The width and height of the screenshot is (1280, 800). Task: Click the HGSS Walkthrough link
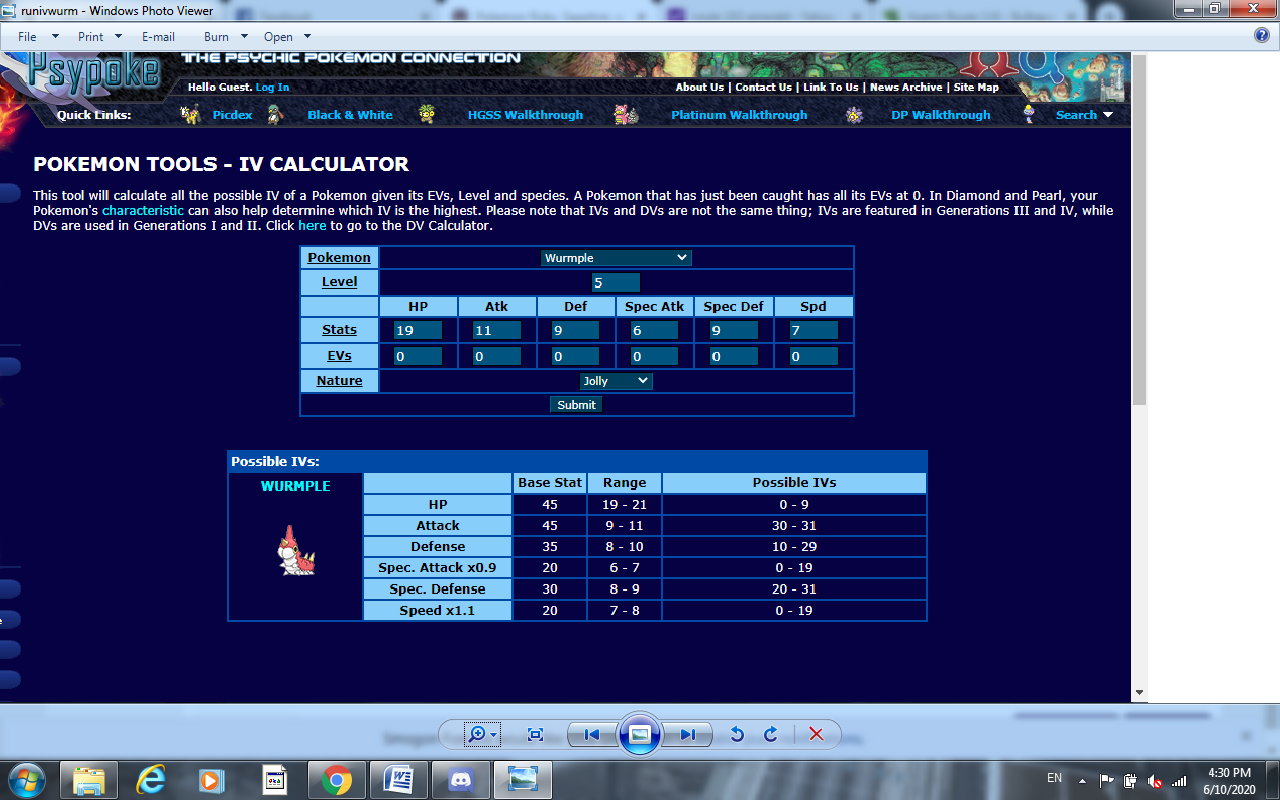pos(525,115)
